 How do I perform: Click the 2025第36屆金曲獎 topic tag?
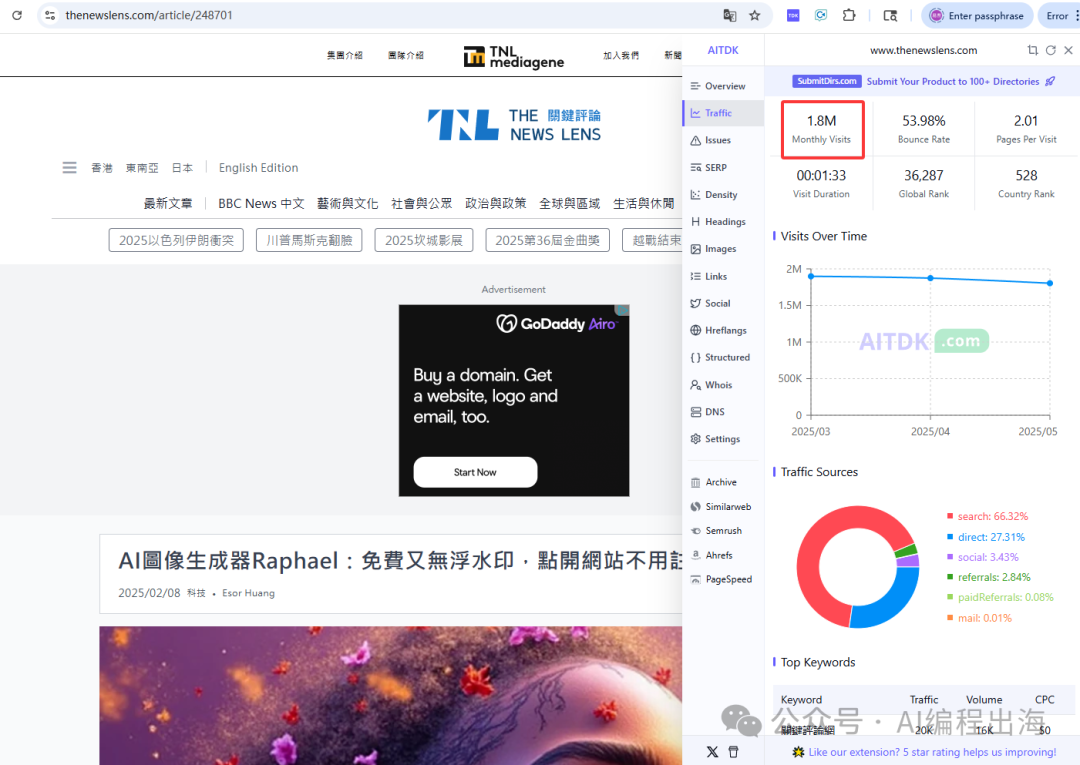(x=548, y=240)
